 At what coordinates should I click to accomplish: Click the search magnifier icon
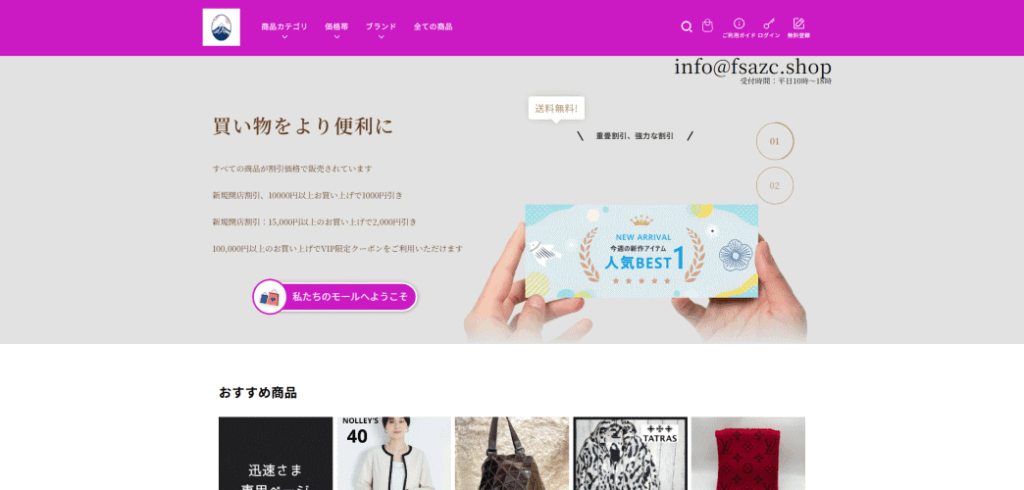click(686, 27)
